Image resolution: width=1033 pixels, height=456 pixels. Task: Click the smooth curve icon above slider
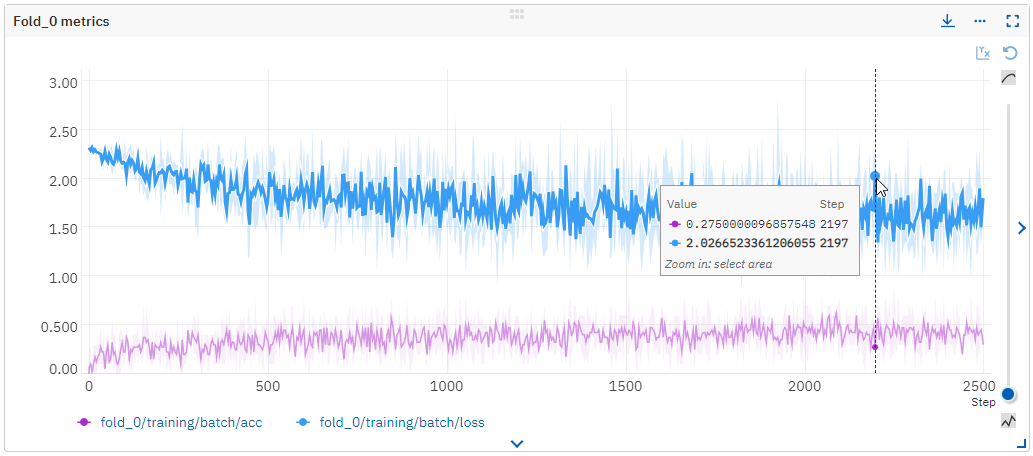pyautogui.click(x=1009, y=78)
